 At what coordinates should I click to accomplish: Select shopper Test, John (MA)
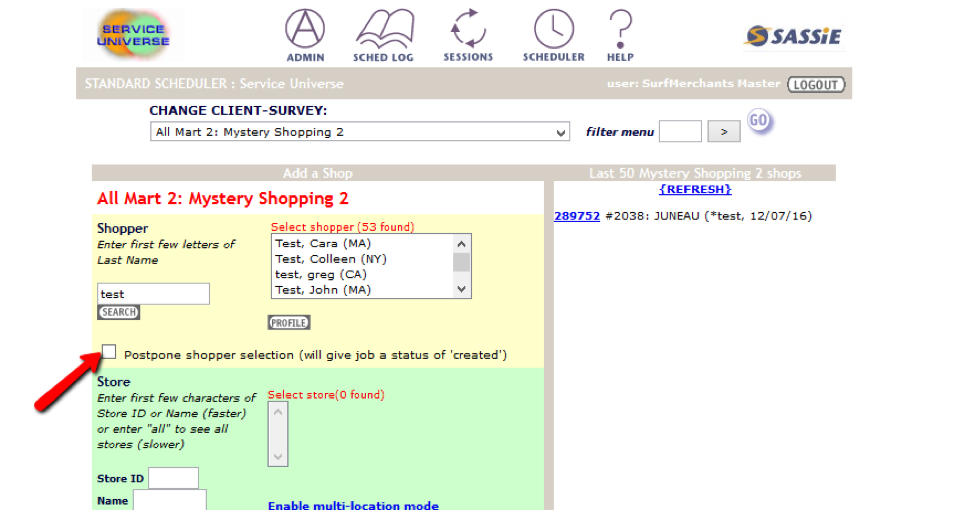[x=323, y=290]
